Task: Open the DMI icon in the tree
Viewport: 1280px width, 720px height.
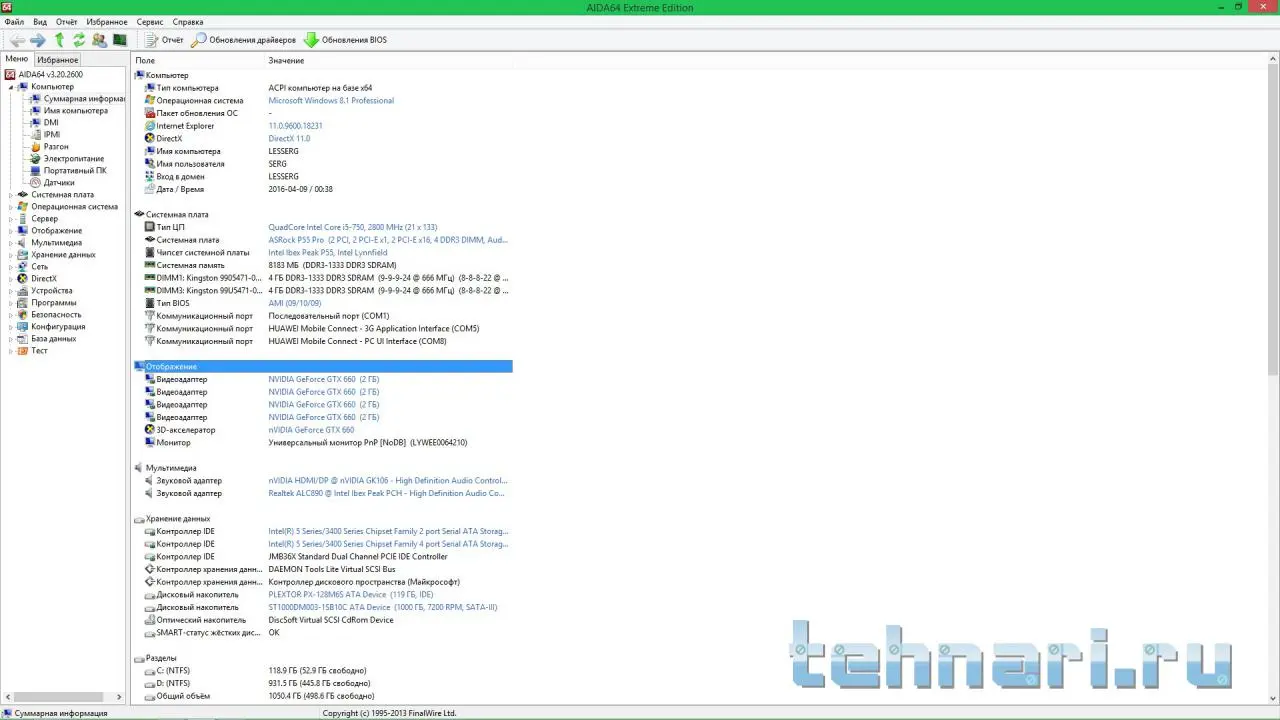Action: pos(35,123)
